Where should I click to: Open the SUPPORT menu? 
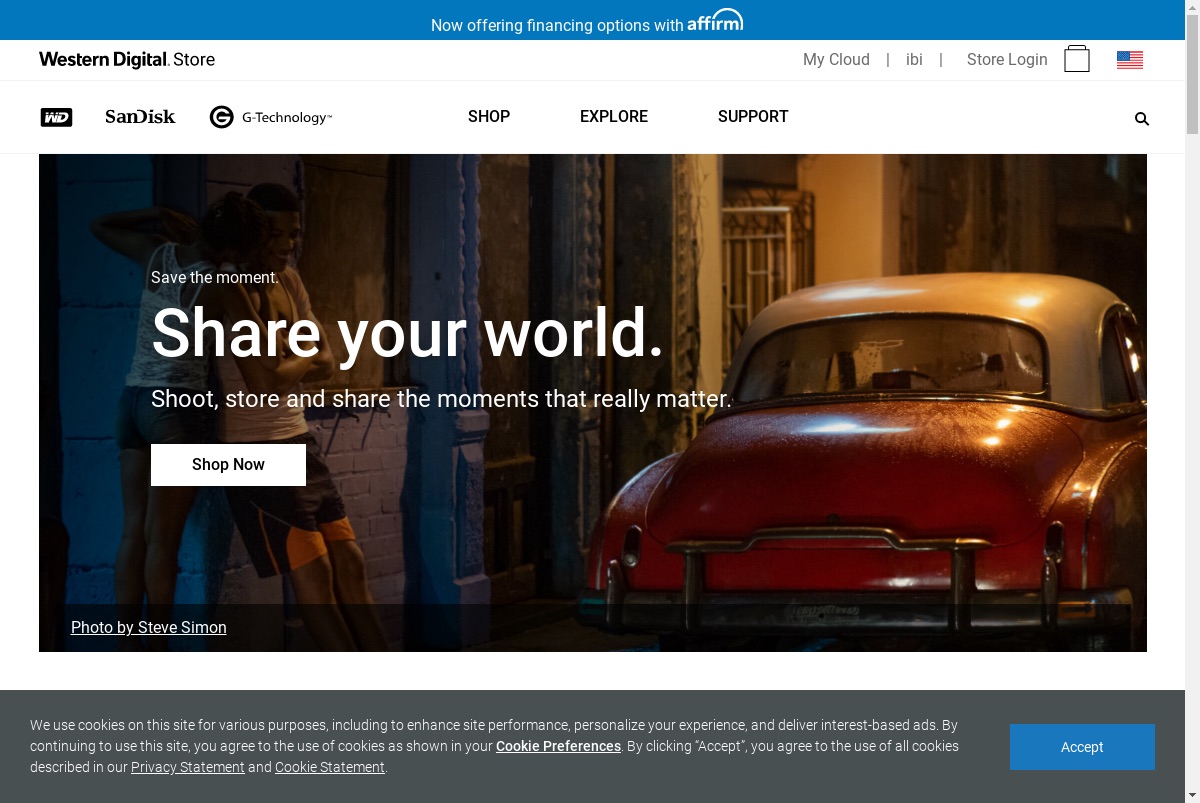pos(753,116)
